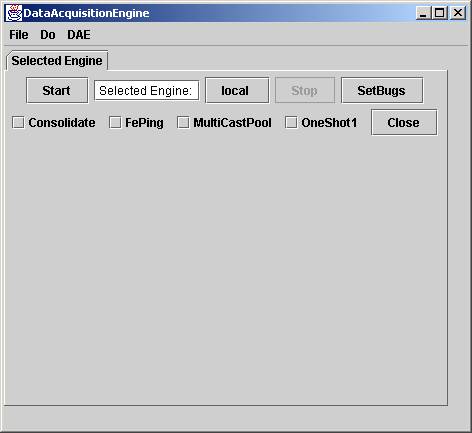Open the File menu
This screenshot has width=472, height=433.
(19, 35)
